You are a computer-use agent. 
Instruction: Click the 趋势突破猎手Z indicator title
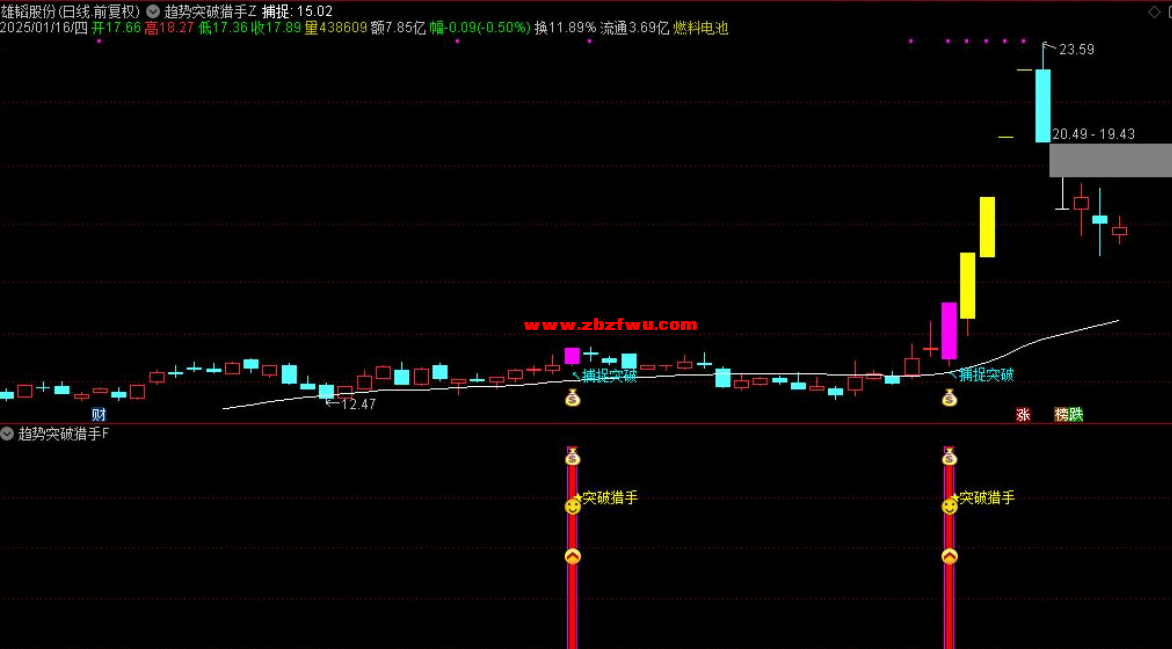coord(211,11)
